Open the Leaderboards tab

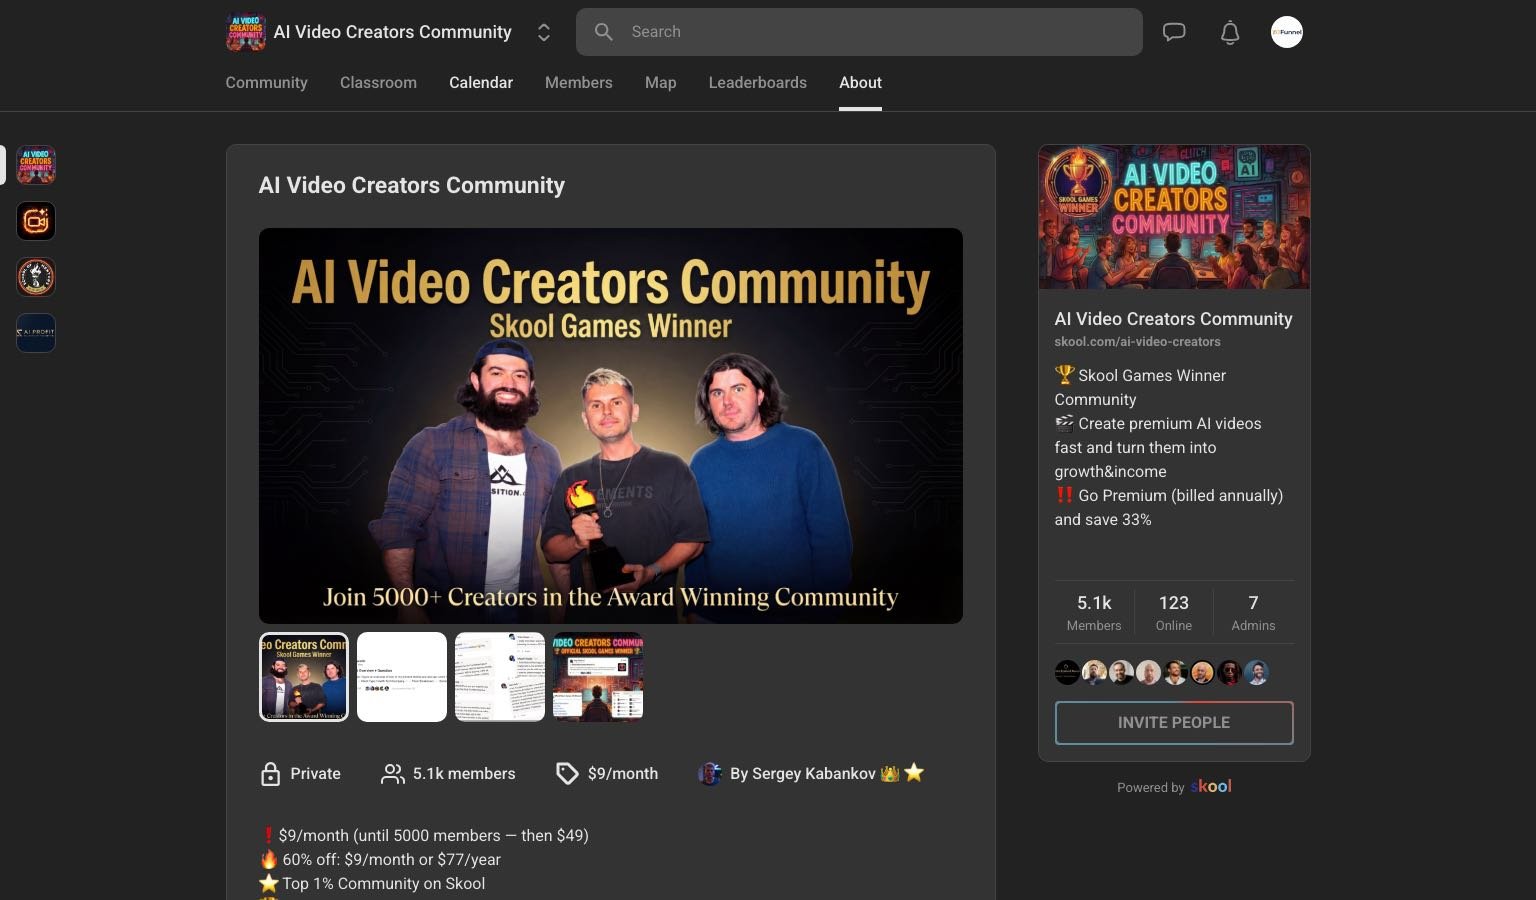click(x=757, y=83)
